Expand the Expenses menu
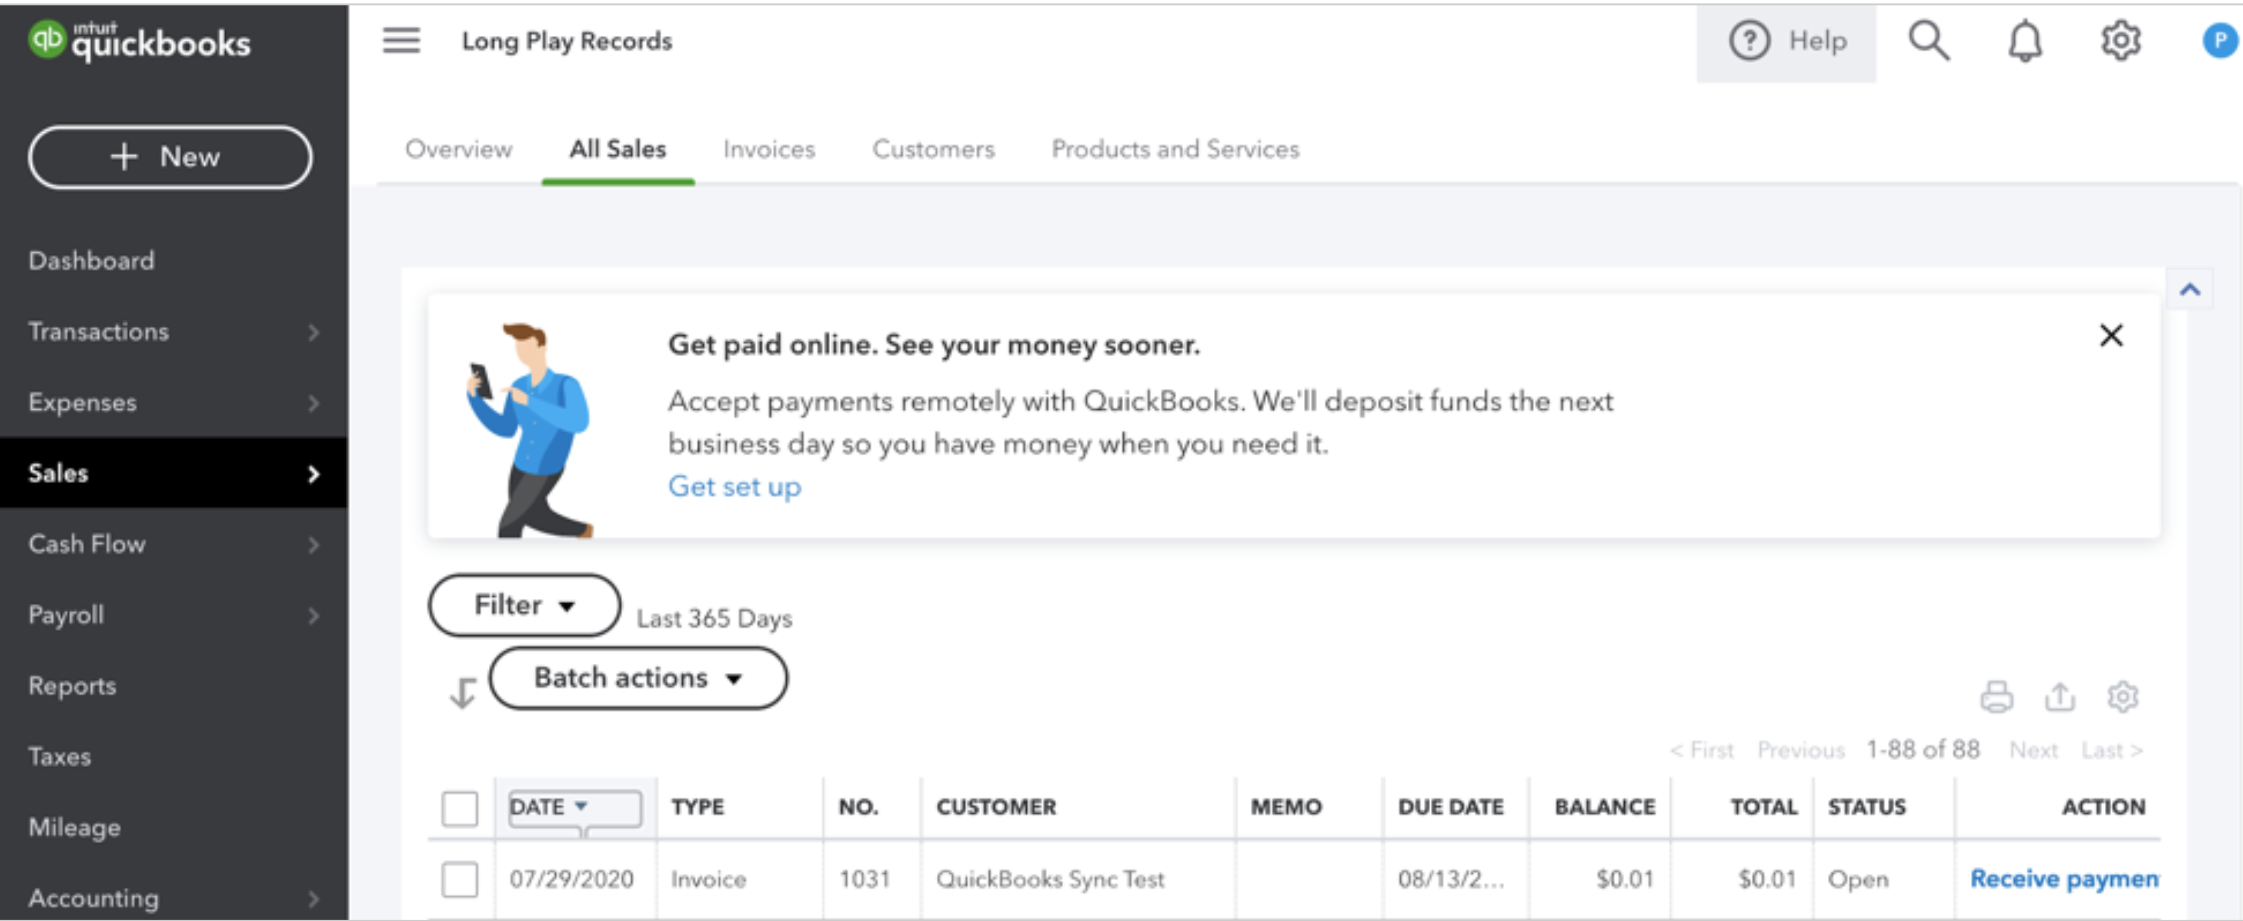This screenshot has width=2243, height=921. tap(174, 403)
